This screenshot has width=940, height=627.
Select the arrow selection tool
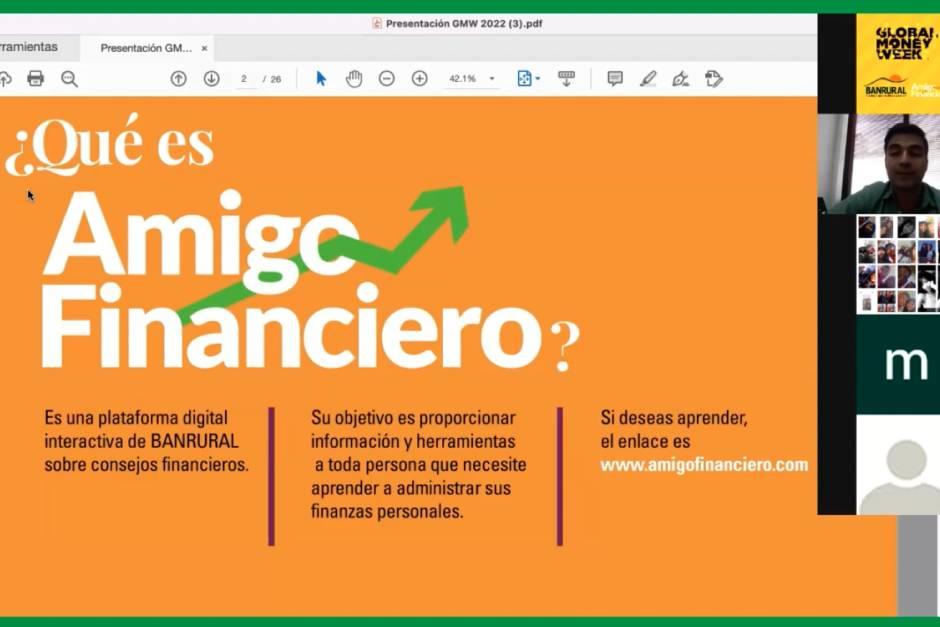tap(321, 78)
